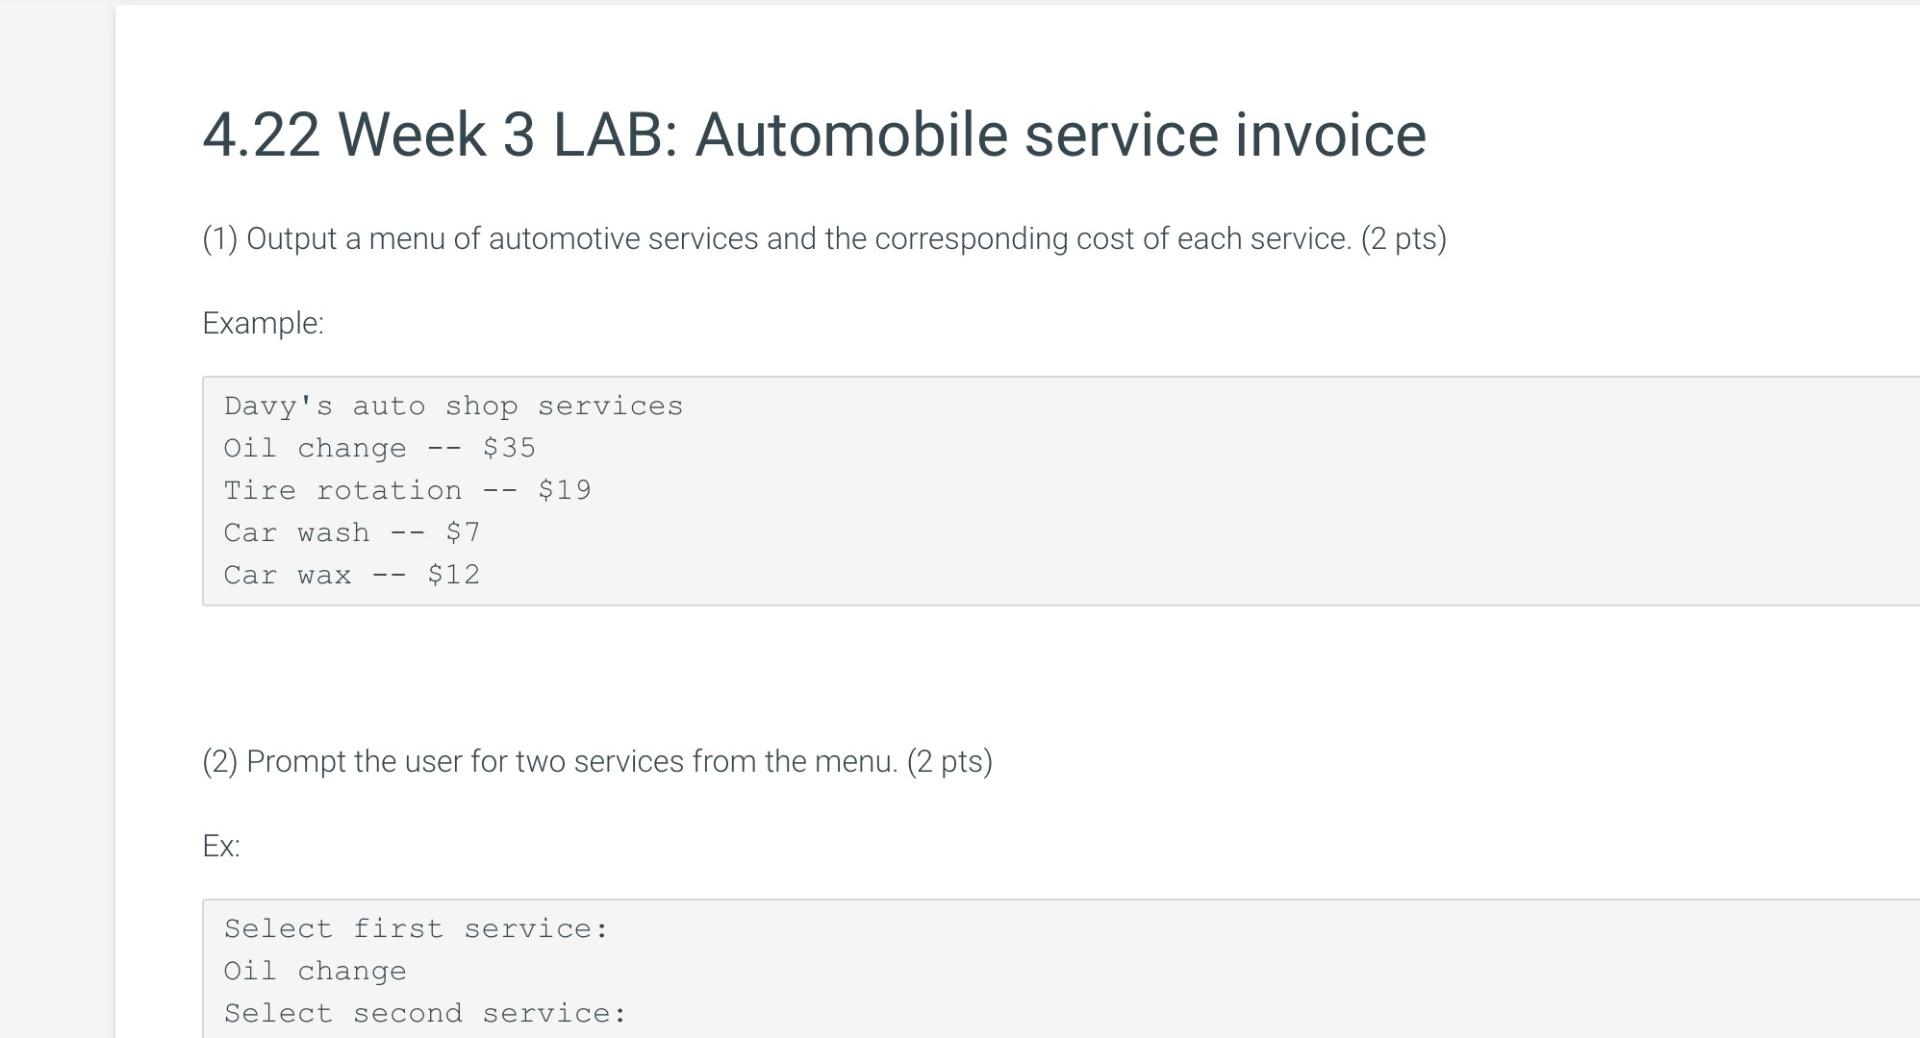1920x1038 pixels.
Task: Click the Automobile service invoice lab heading
Action: coord(814,134)
